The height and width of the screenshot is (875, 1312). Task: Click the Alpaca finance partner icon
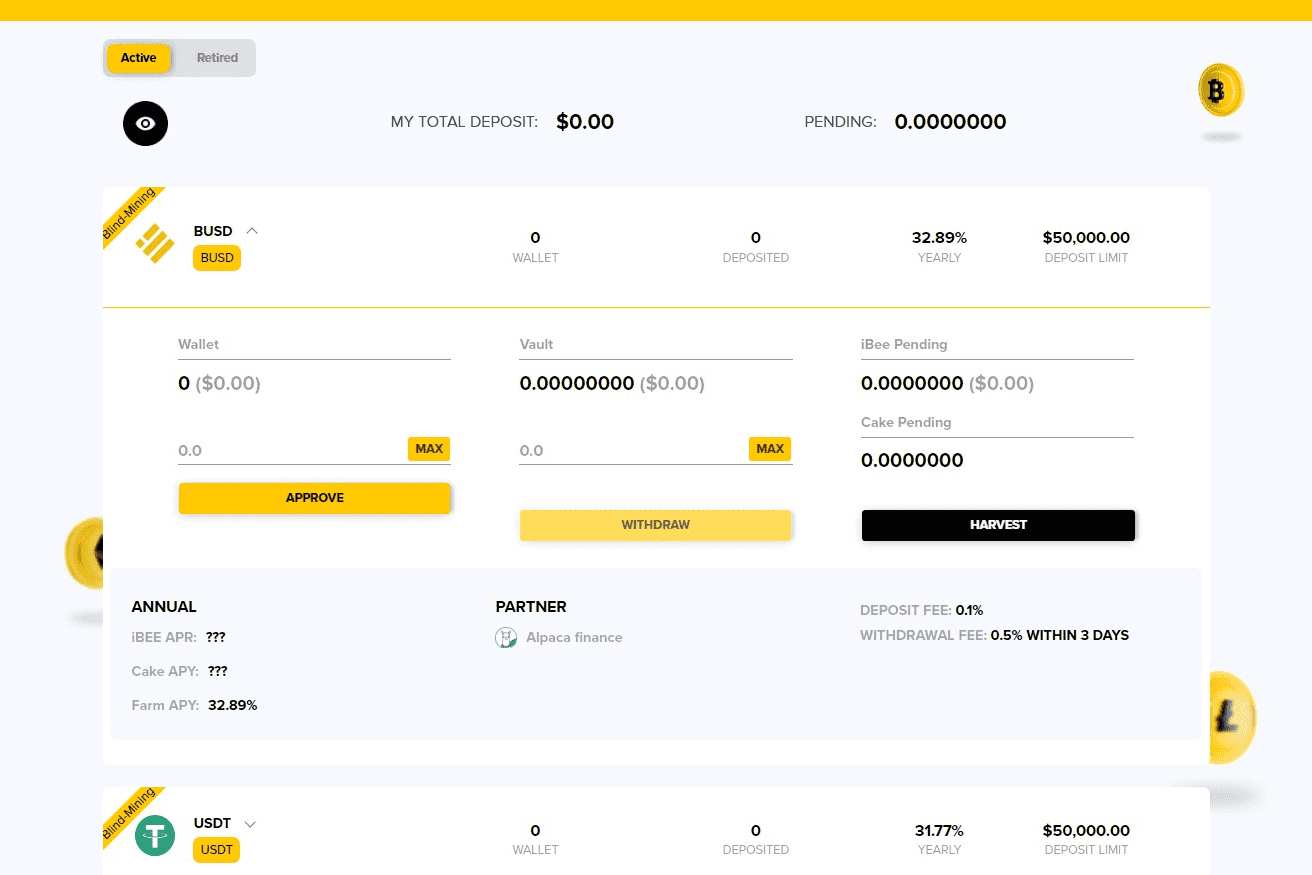(506, 636)
